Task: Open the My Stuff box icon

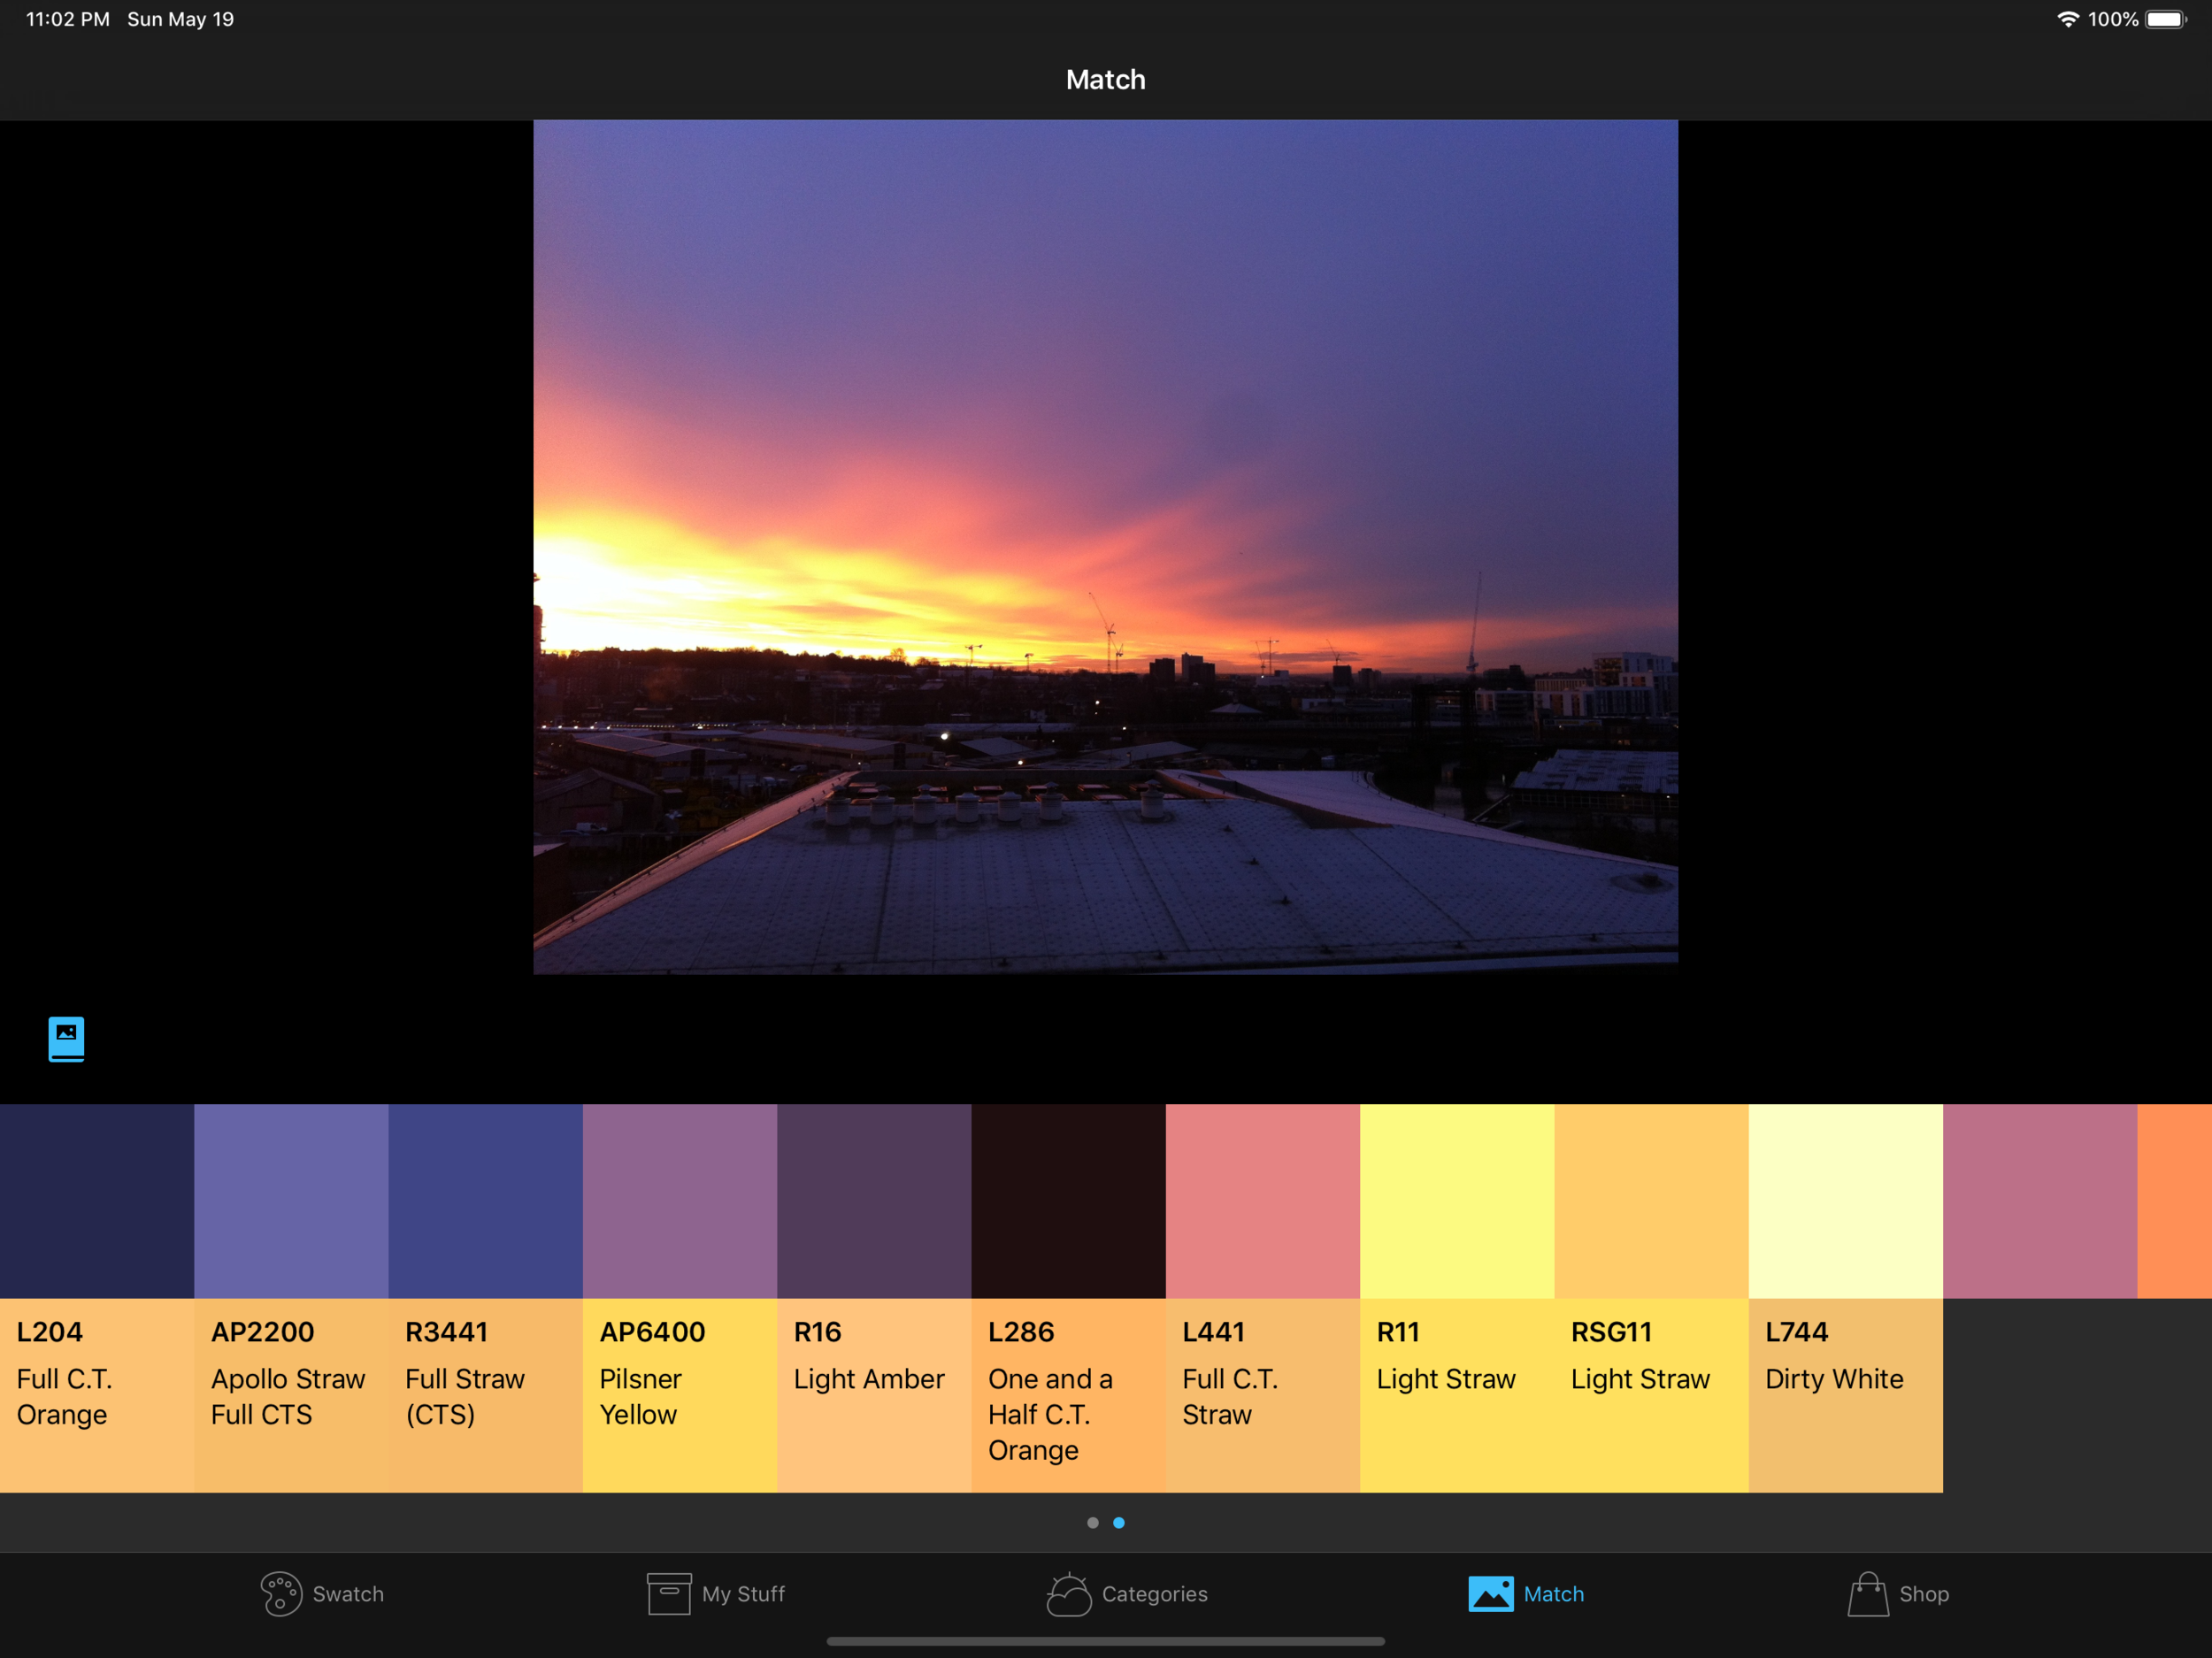Action: pyautogui.click(x=668, y=1594)
